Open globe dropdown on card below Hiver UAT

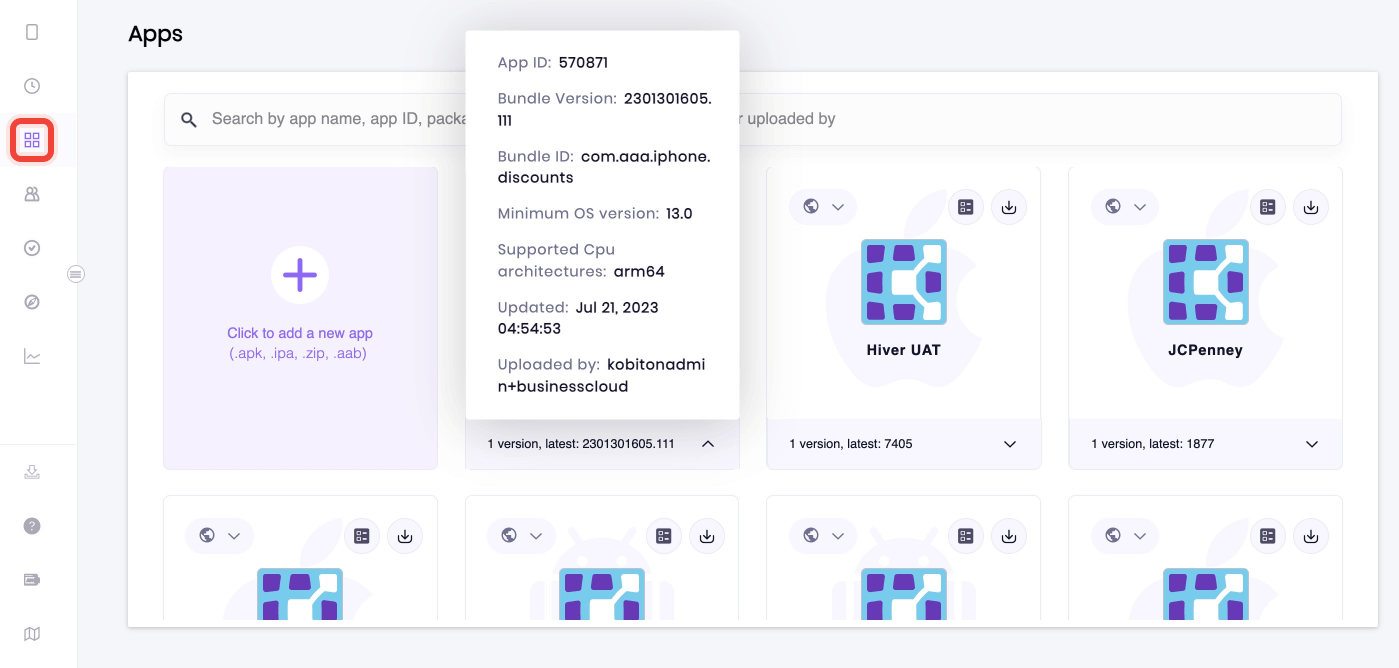coord(823,536)
